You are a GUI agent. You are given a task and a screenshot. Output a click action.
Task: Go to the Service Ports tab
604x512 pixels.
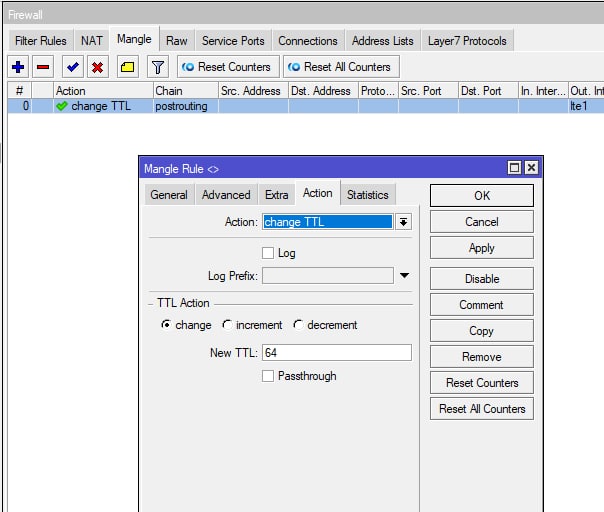233,40
